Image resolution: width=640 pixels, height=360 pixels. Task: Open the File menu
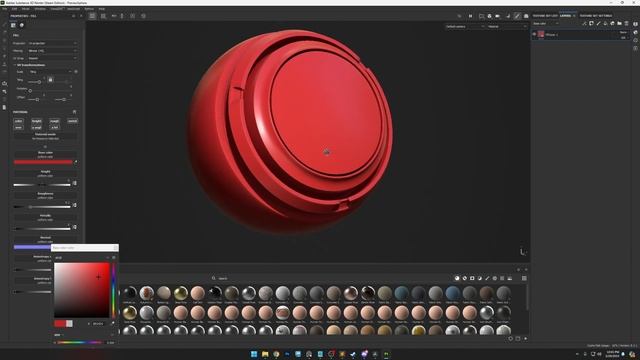[x=4, y=9]
